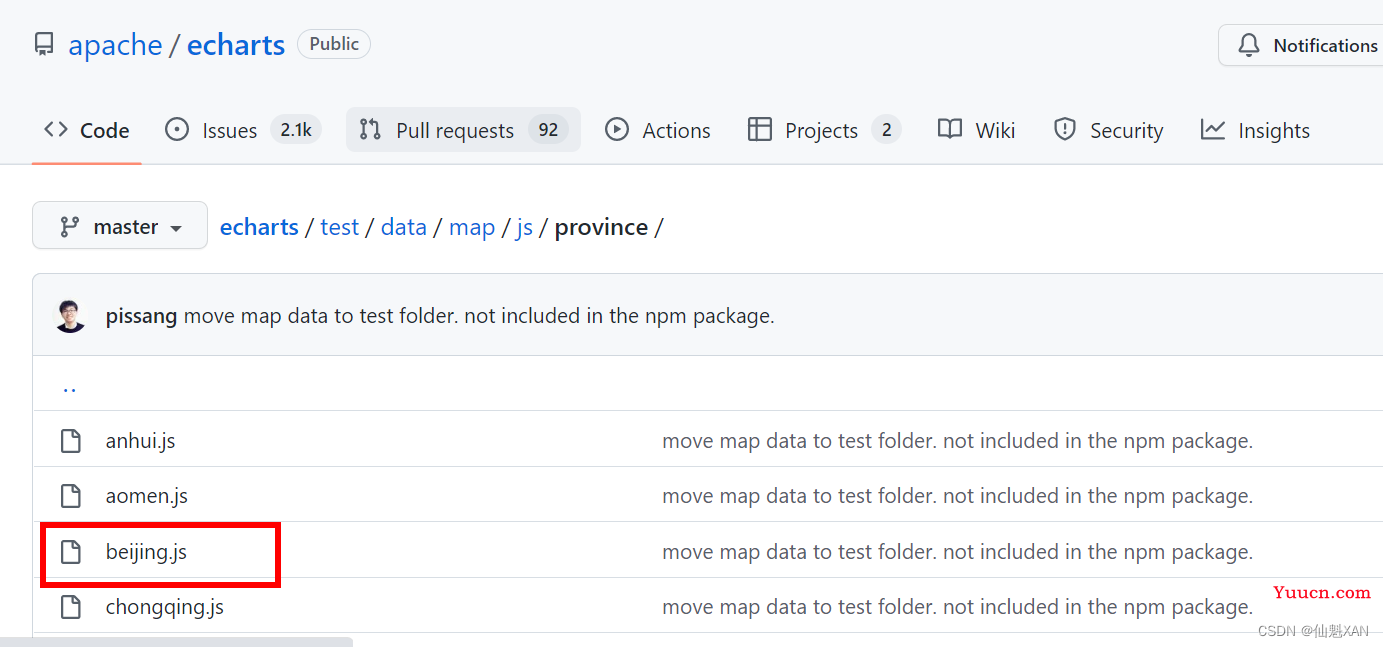The width and height of the screenshot is (1383, 647).
Task: Click the branch icon in master selector
Action: click(69, 227)
